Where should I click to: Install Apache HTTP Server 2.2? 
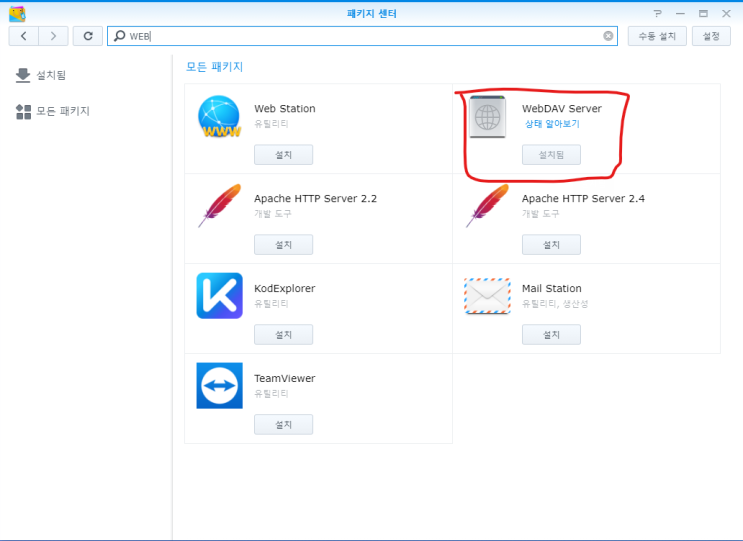[x=283, y=244]
